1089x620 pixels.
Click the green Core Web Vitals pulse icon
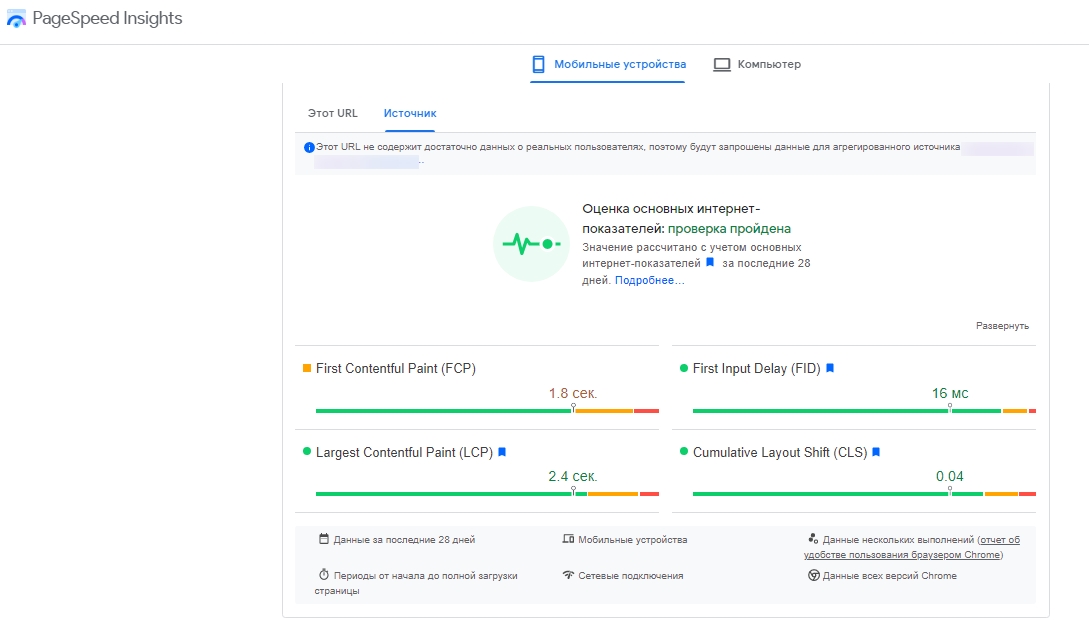pos(531,244)
